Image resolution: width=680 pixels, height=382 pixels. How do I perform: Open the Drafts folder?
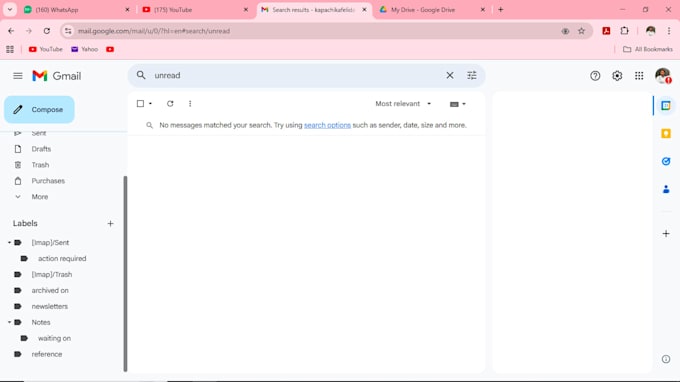tap(41, 149)
